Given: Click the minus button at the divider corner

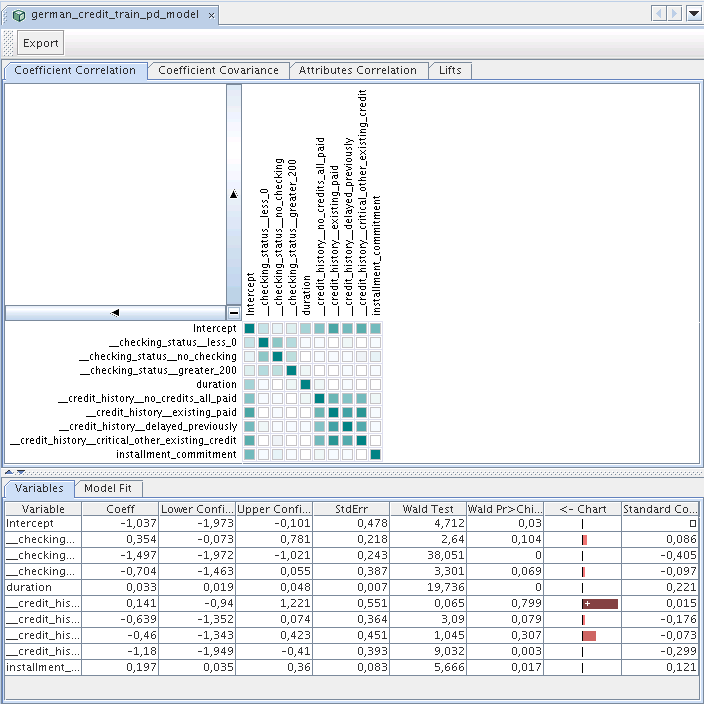Looking at the screenshot, I should [x=233, y=312].
